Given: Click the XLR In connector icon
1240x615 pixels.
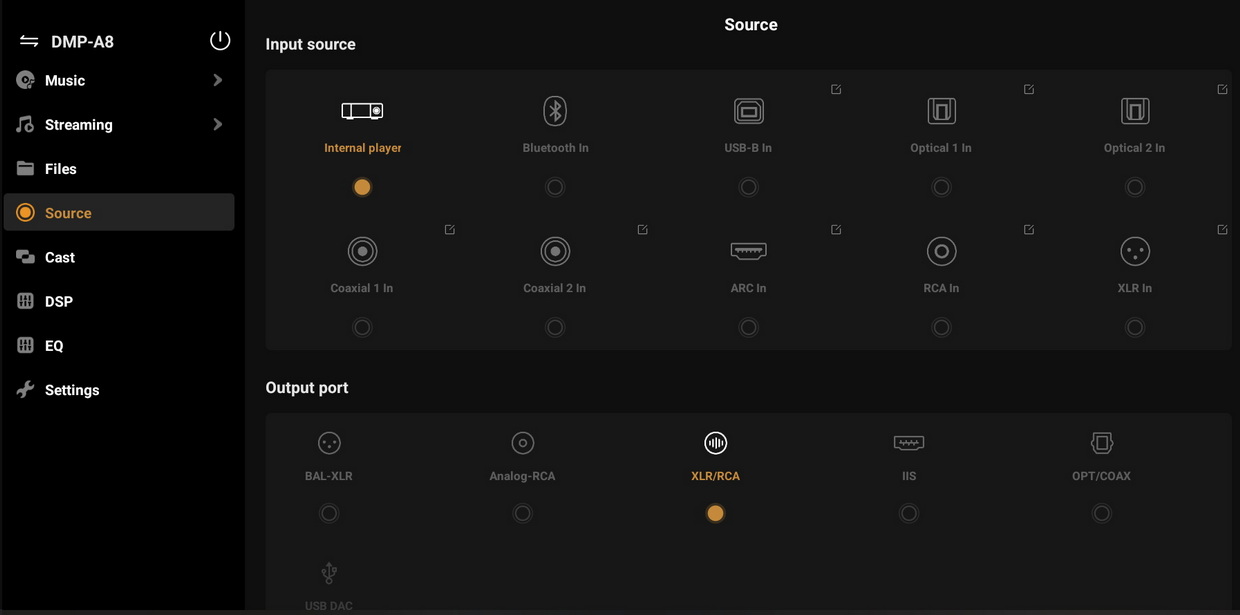Looking at the screenshot, I should (1135, 251).
